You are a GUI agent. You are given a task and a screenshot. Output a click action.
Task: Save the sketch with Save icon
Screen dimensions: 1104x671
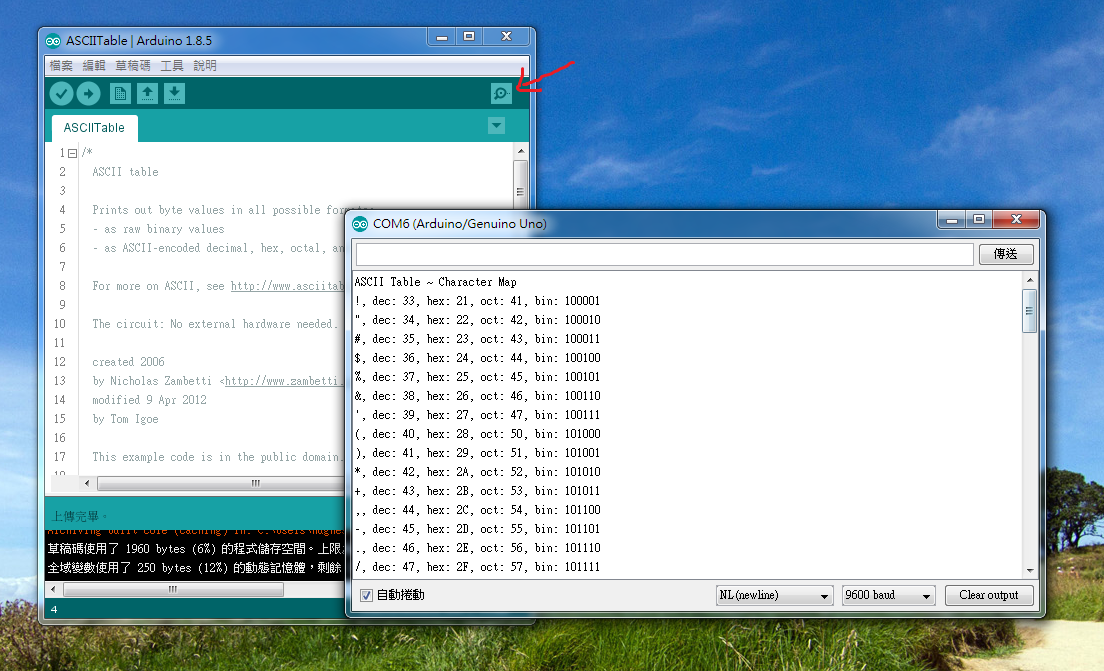pyautogui.click(x=175, y=93)
